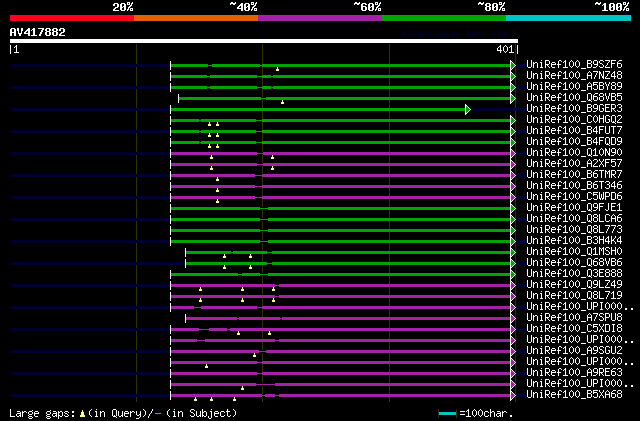
Task: Click the yellow gap icon in the legend
Action: point(82,414)
